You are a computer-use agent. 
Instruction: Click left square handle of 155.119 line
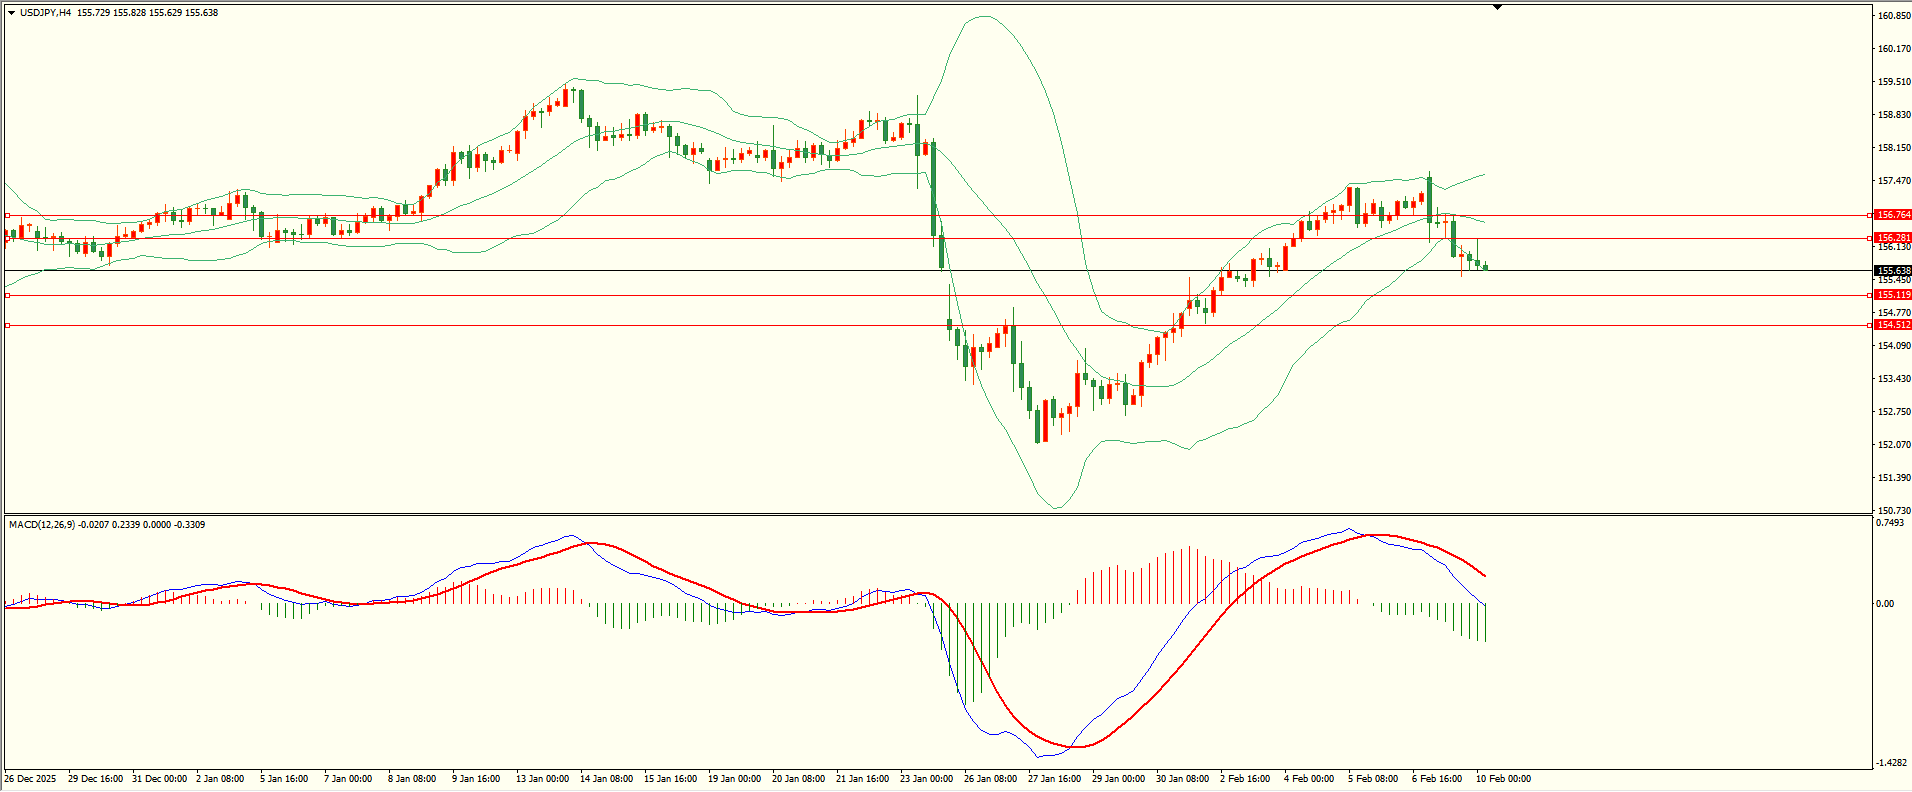point(8,295)
